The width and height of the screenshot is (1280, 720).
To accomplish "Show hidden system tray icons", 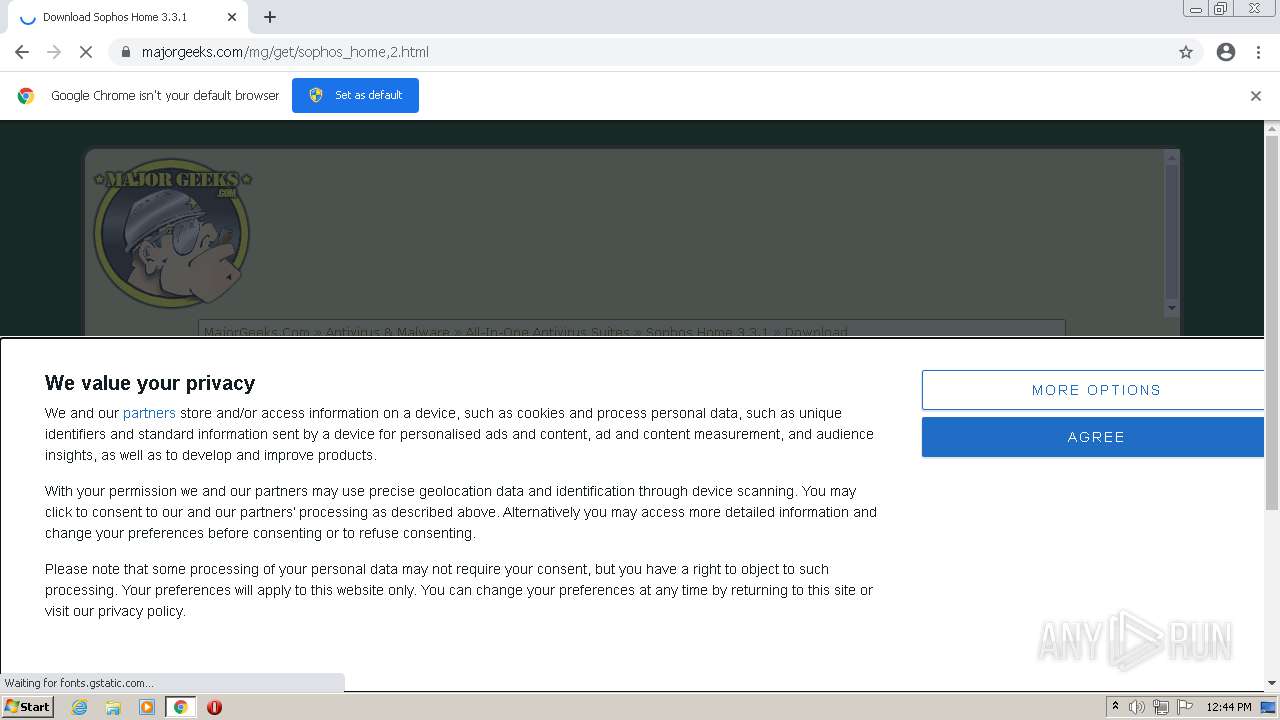I will click(1115, 707).
